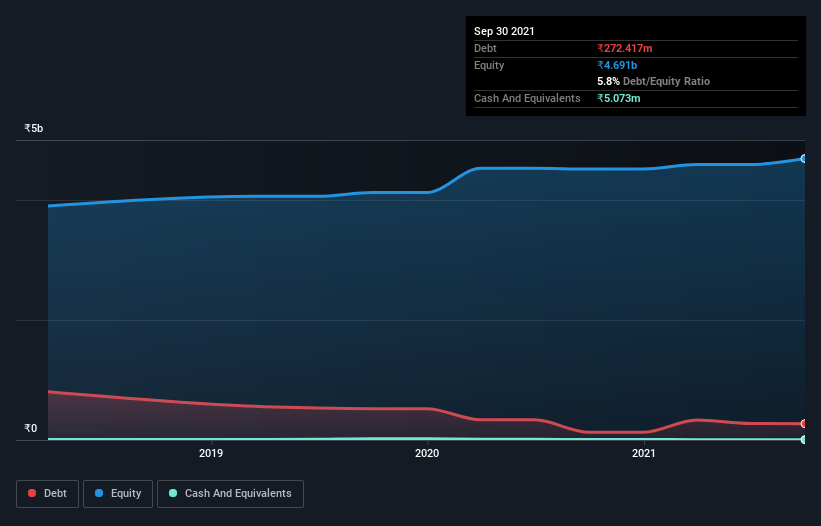
Task: Click the 2019 x-axis label
Action: pyautogui.click(x=211, y=453)
